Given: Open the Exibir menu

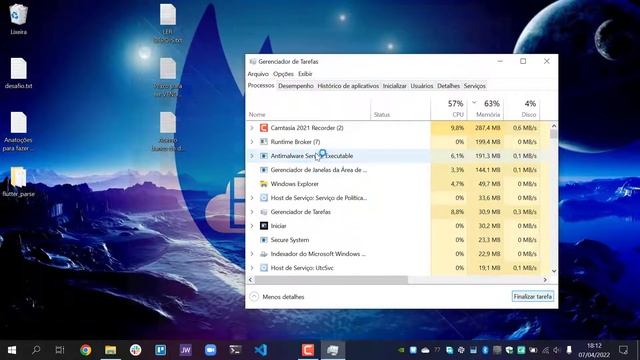Looking at the screenshot, I should (x=305, y=74).
